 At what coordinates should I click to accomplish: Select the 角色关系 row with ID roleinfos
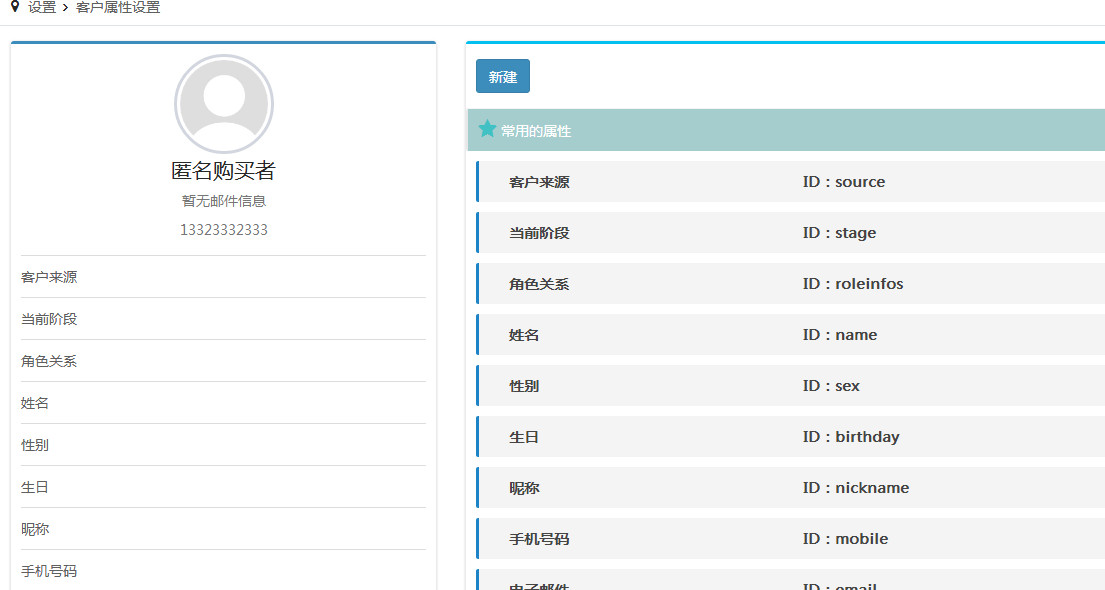790,284
